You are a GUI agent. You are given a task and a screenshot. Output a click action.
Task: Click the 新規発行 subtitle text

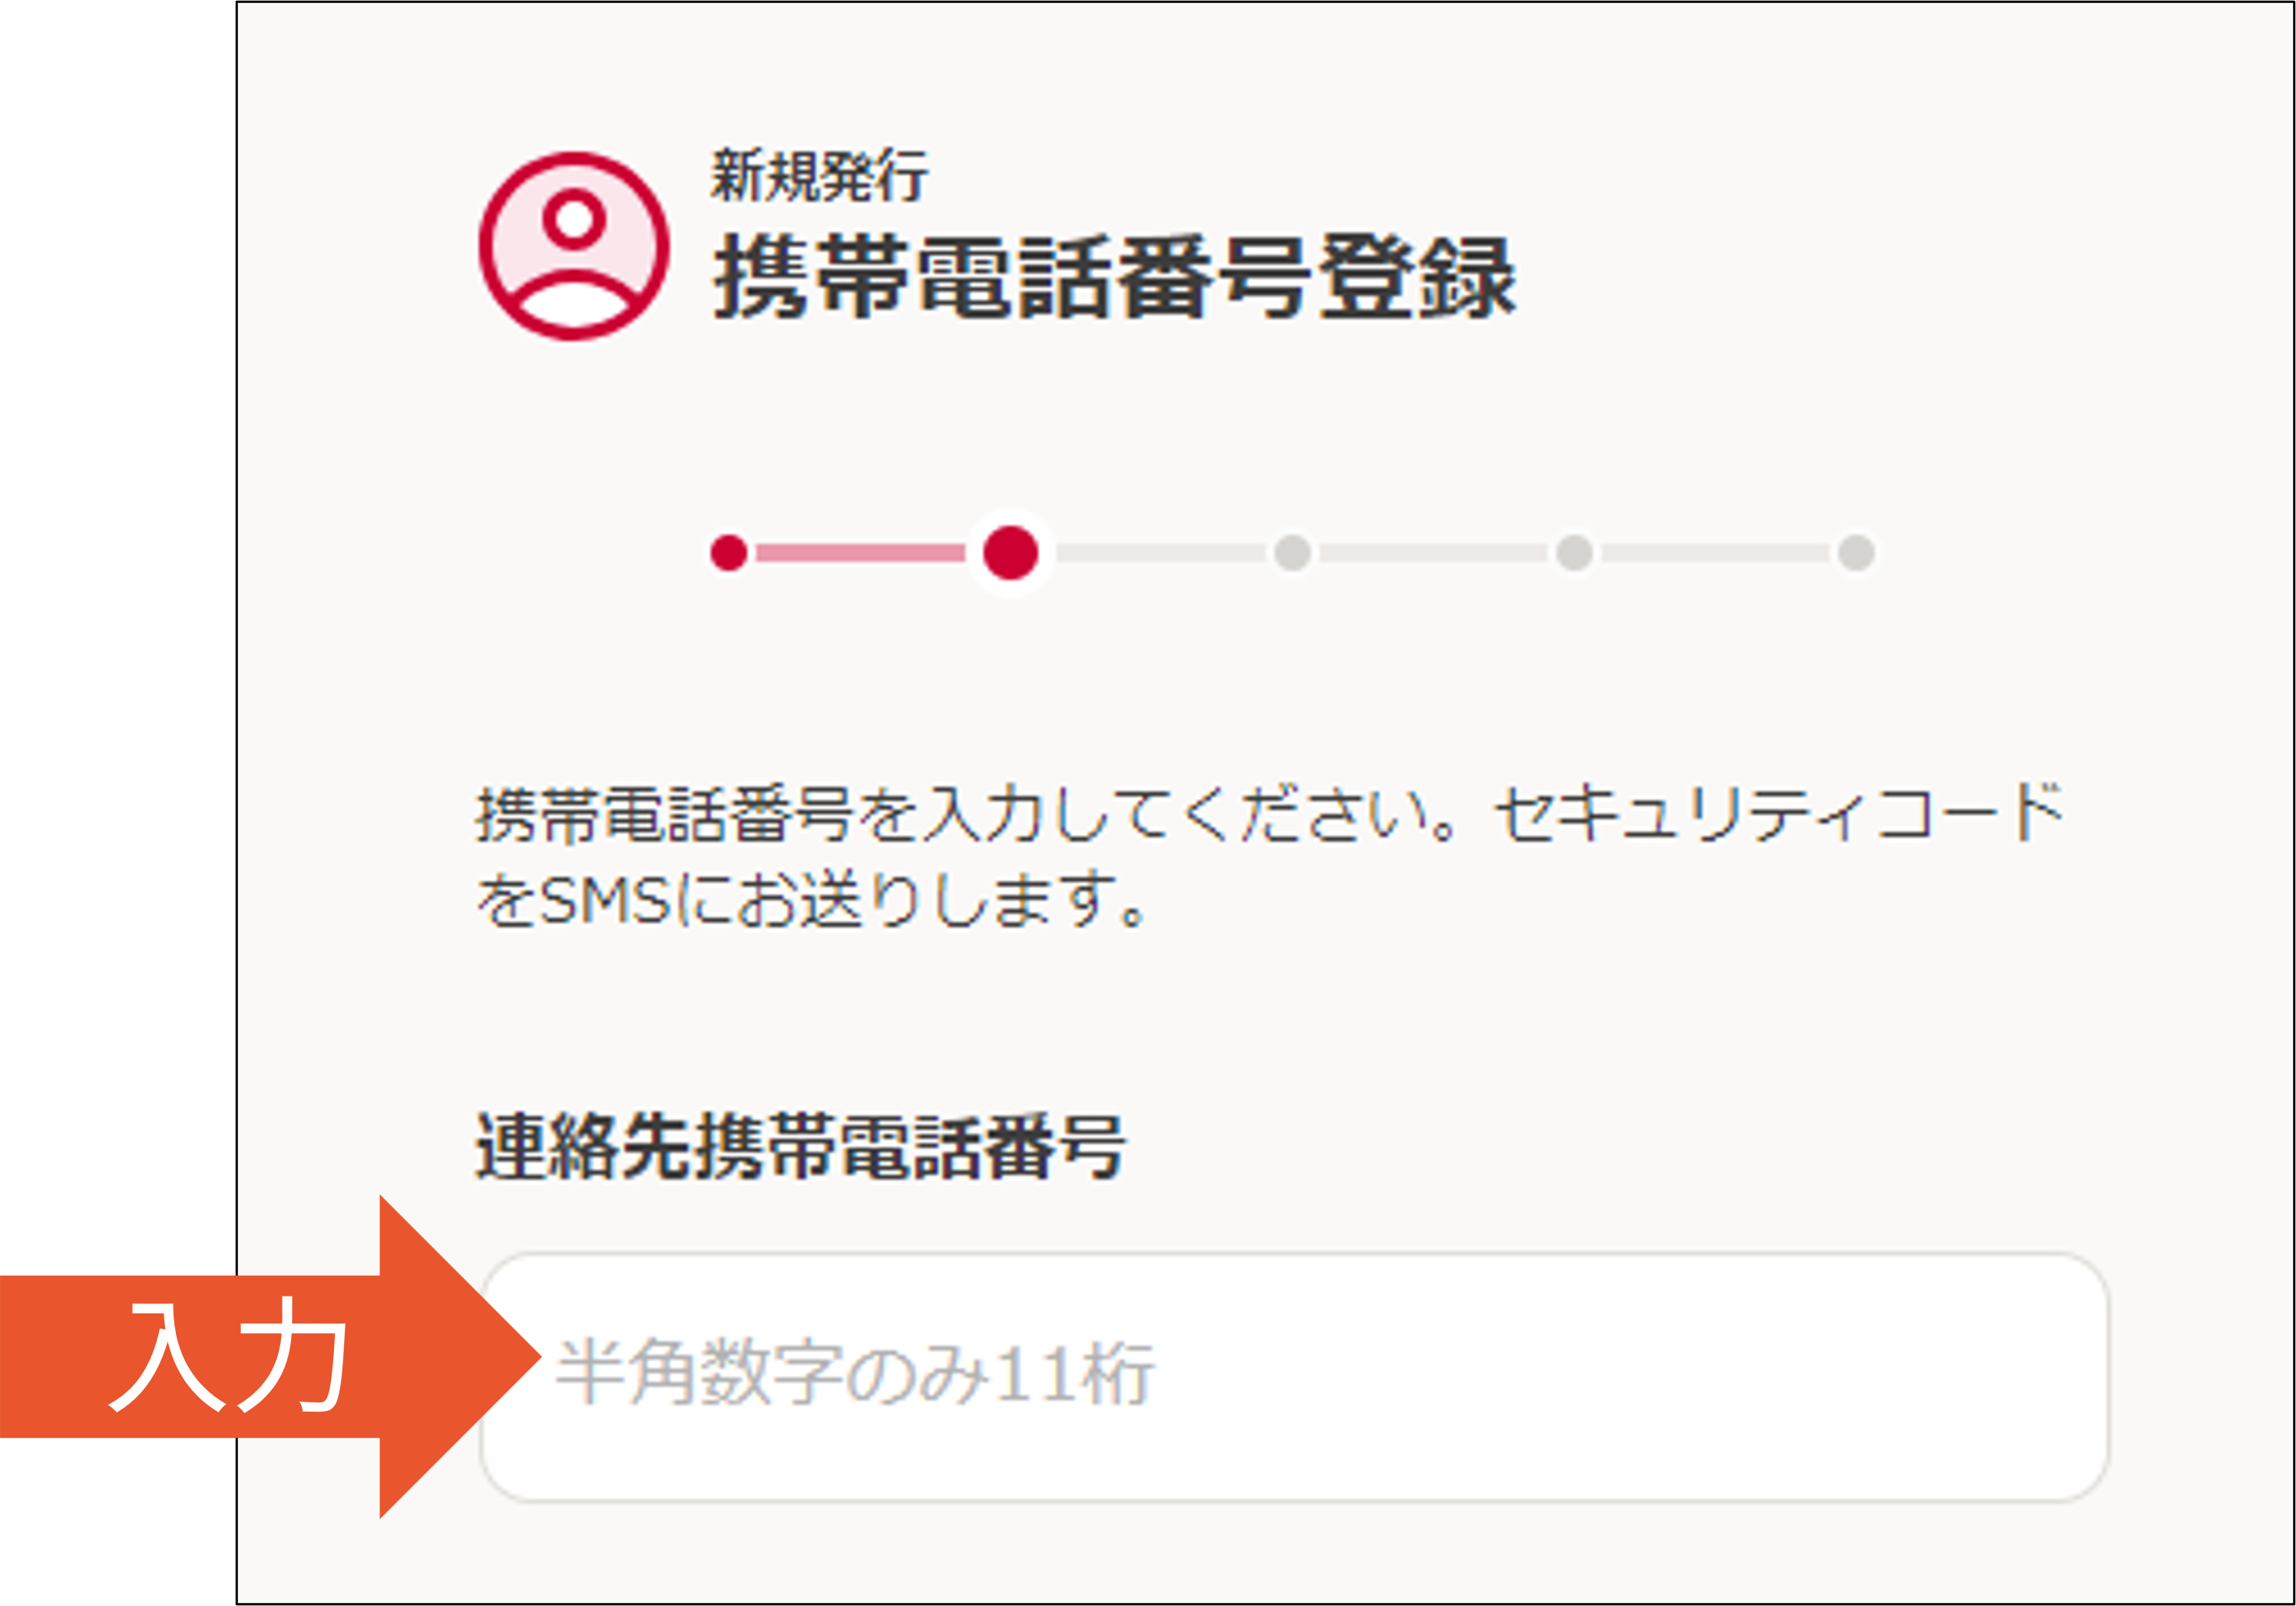(819, 175)
